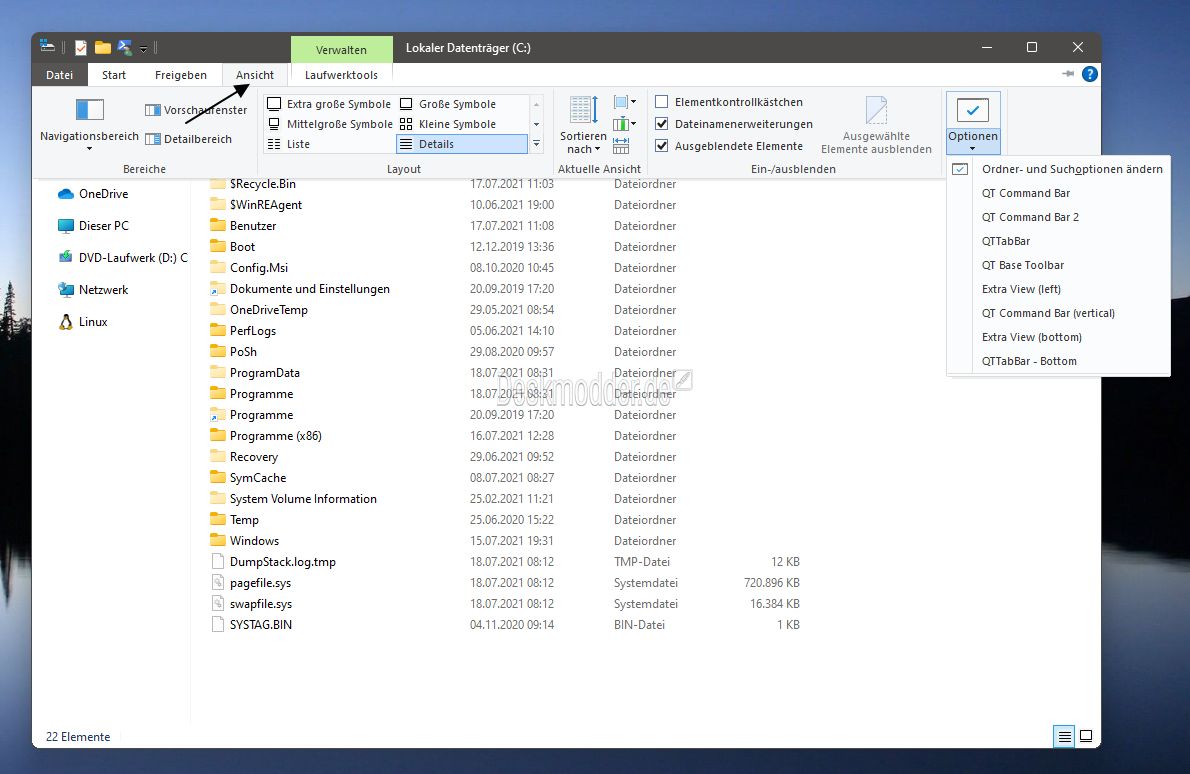Toggle the Vorschaufenster preview pane
The height and width of the screenshot is (774, 1190).
[x=196, y=110]
